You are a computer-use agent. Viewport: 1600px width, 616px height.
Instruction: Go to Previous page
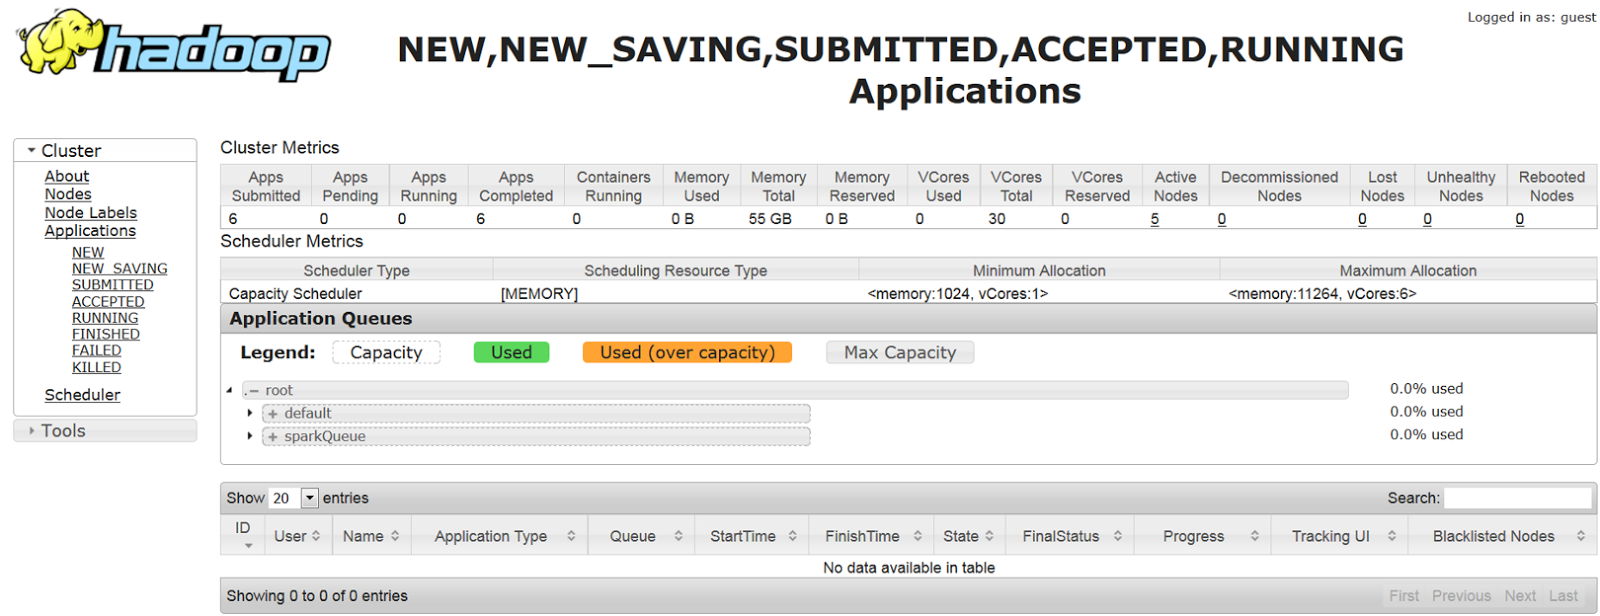tap(1461, 596)
